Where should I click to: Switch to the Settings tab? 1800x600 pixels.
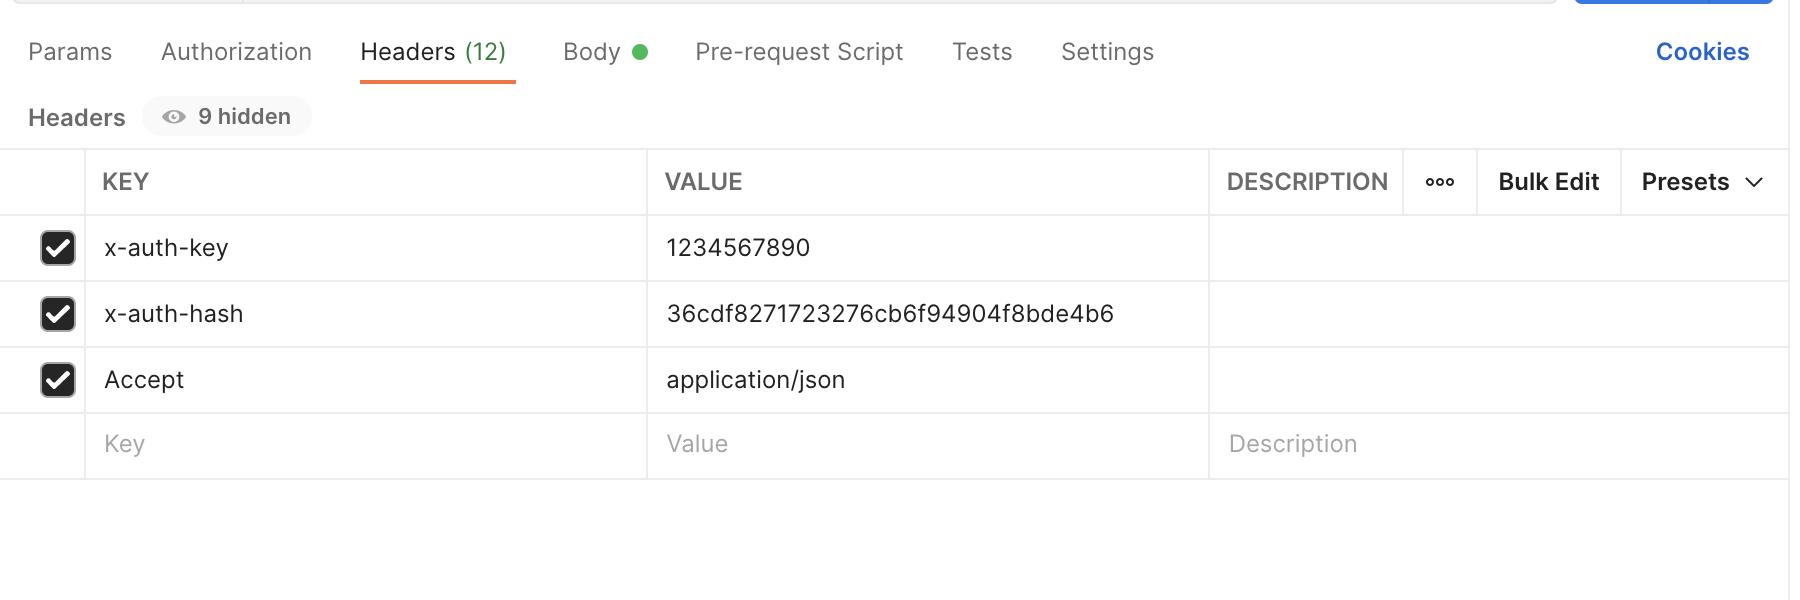[x=1107, y=52]
